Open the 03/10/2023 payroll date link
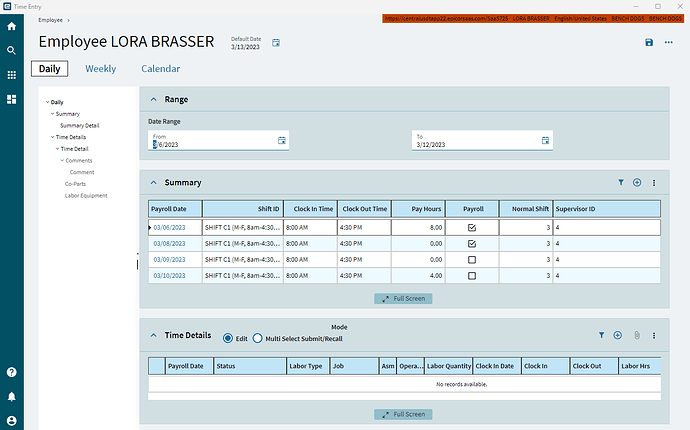 tap(169, 276)
